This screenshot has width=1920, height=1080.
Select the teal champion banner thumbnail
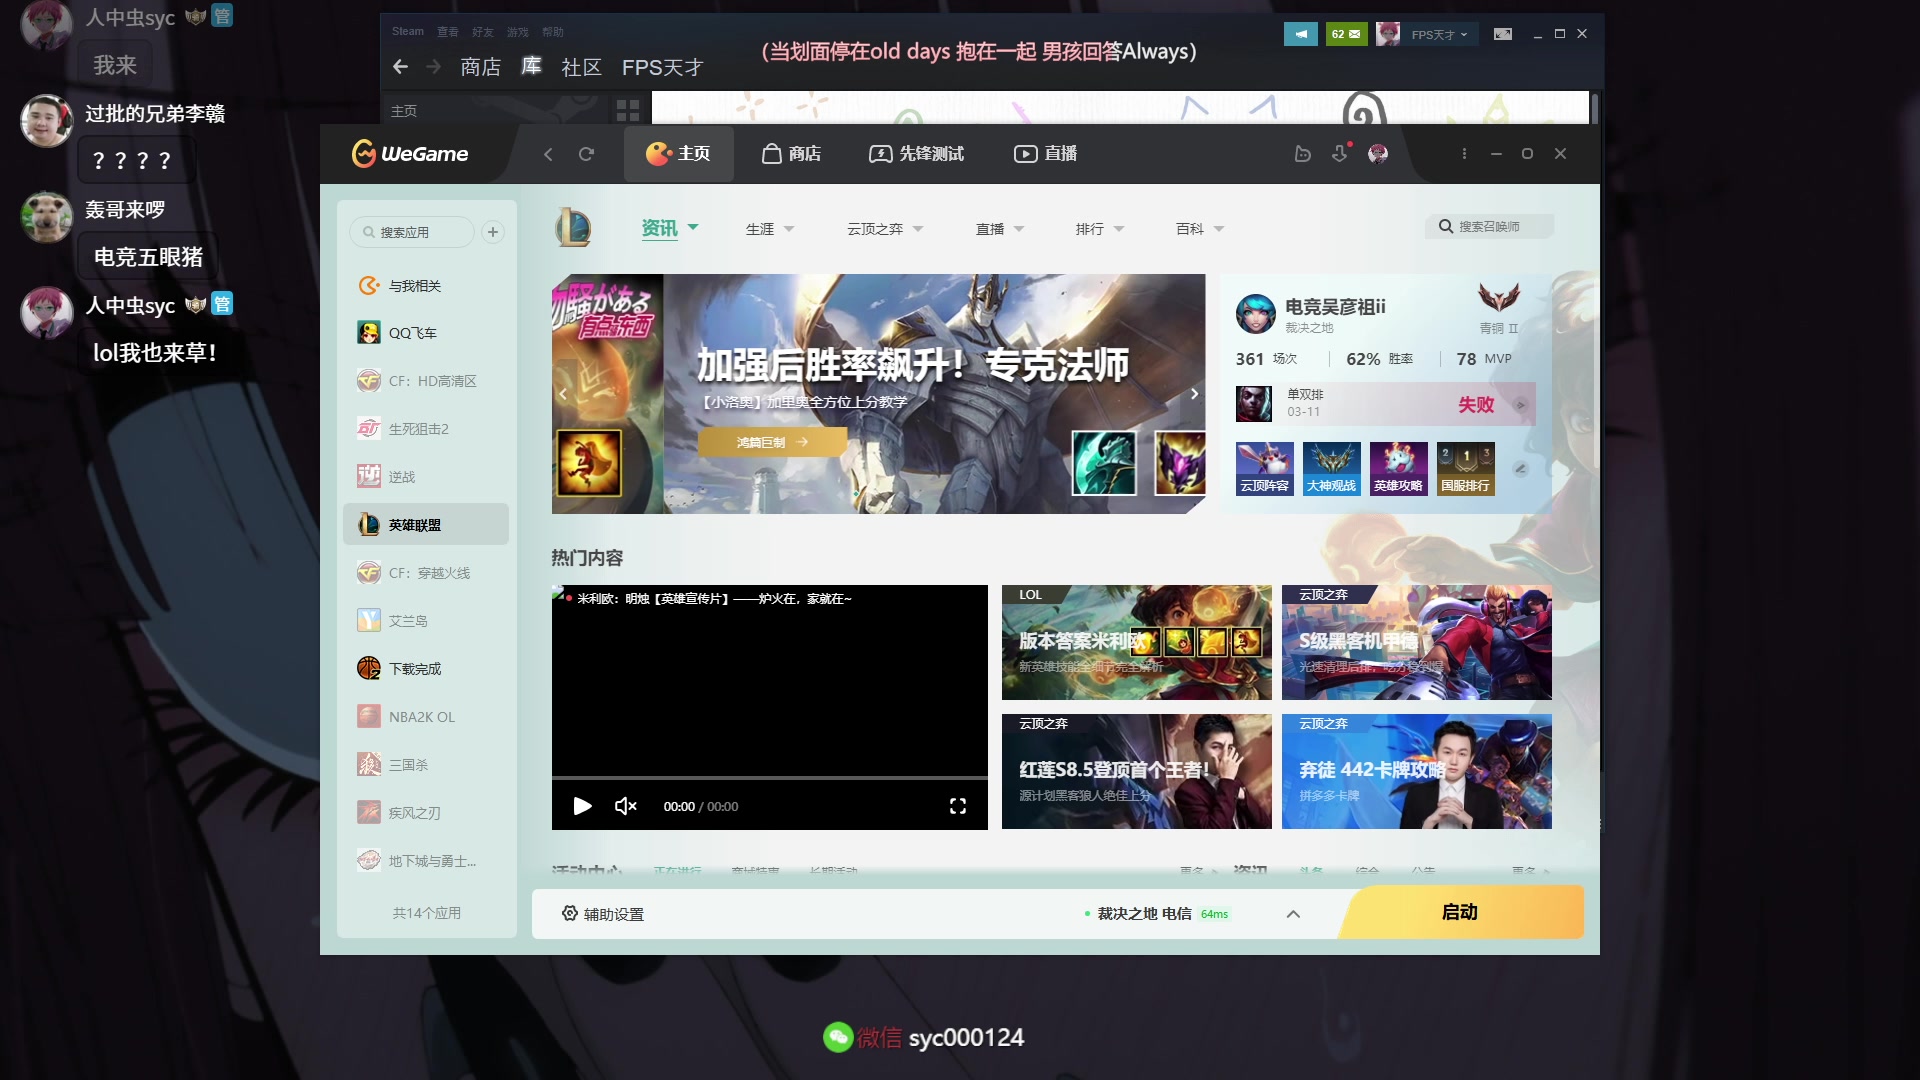[1104, 463]
